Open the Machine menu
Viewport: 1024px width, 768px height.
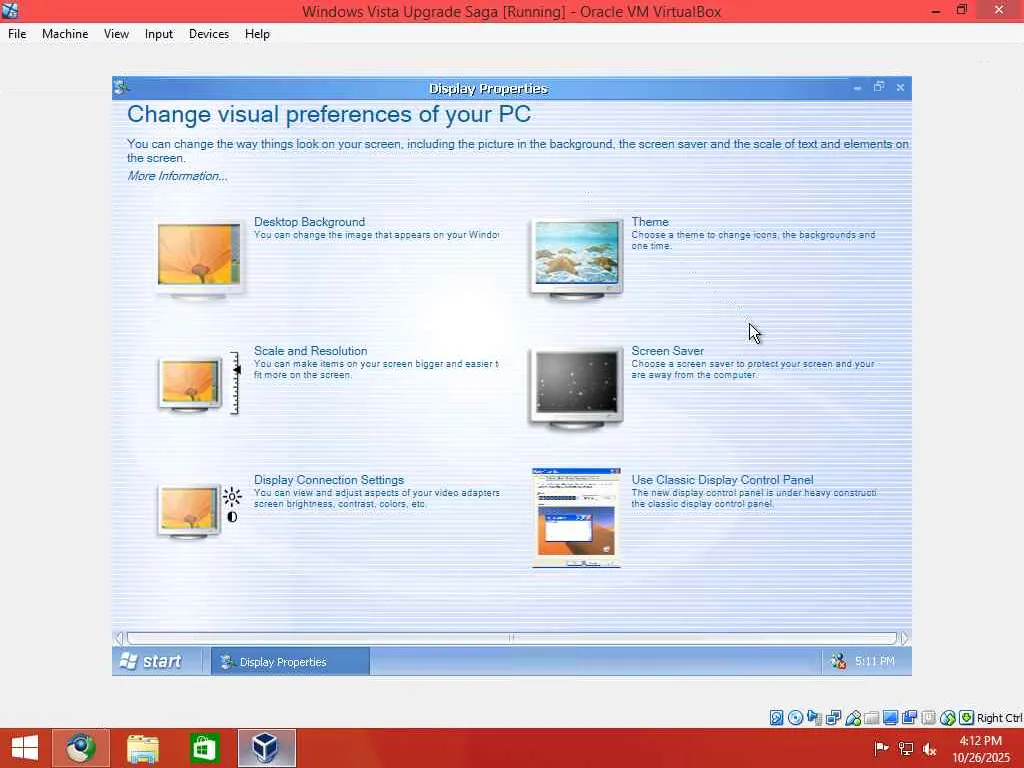(65, 34)
